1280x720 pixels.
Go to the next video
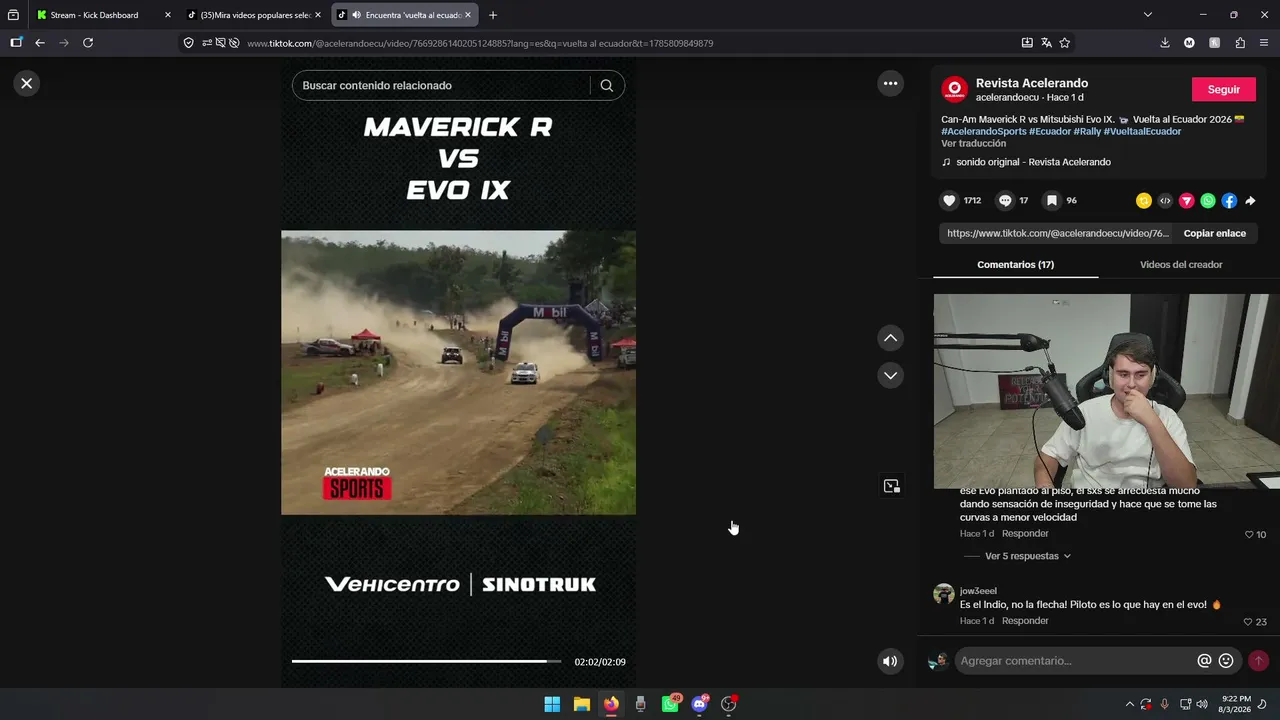pos(890,375)
